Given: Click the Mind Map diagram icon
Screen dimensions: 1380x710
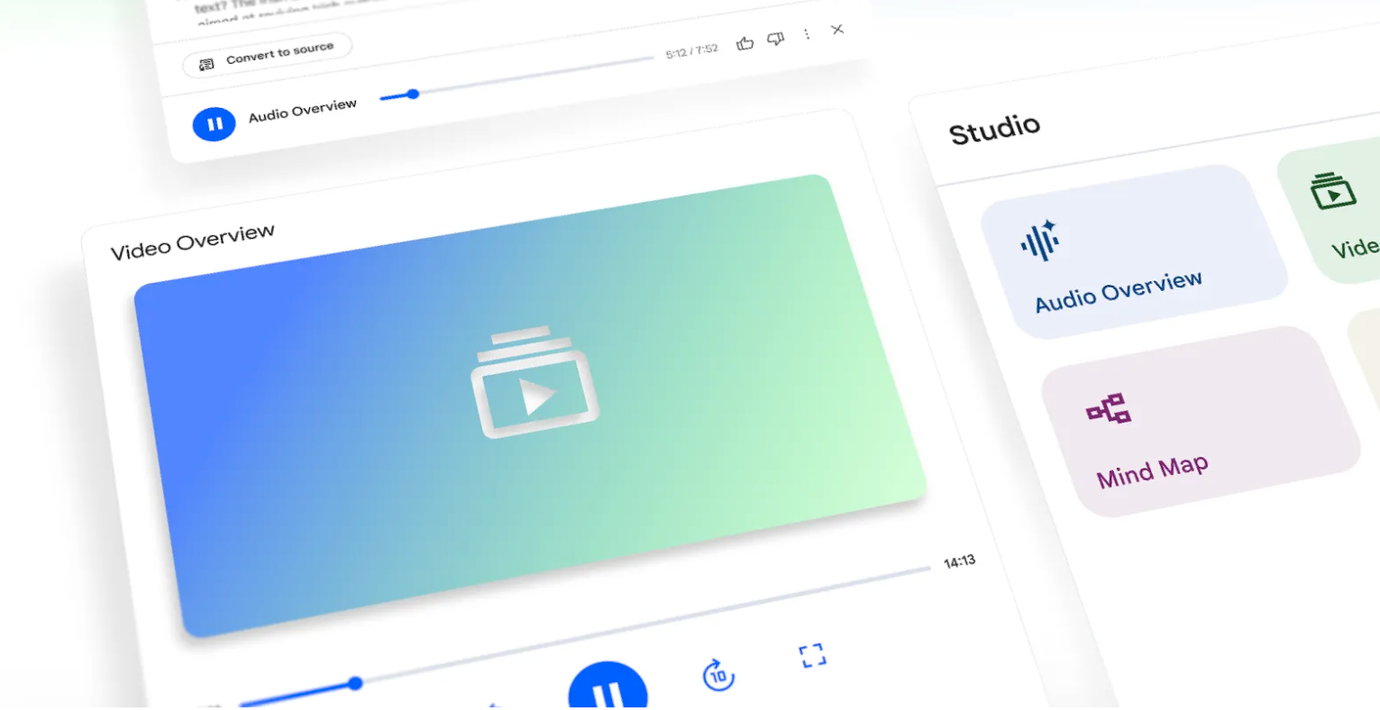Looking at the screenshot, I should 1108,409.
